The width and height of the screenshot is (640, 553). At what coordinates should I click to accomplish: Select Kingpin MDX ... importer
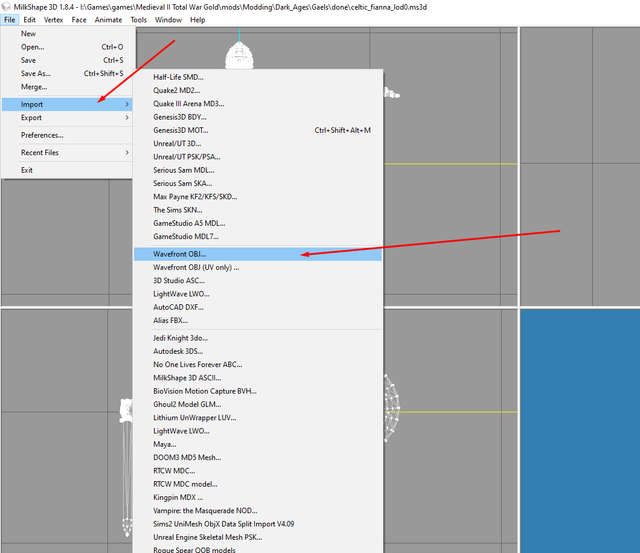(258, 497)
